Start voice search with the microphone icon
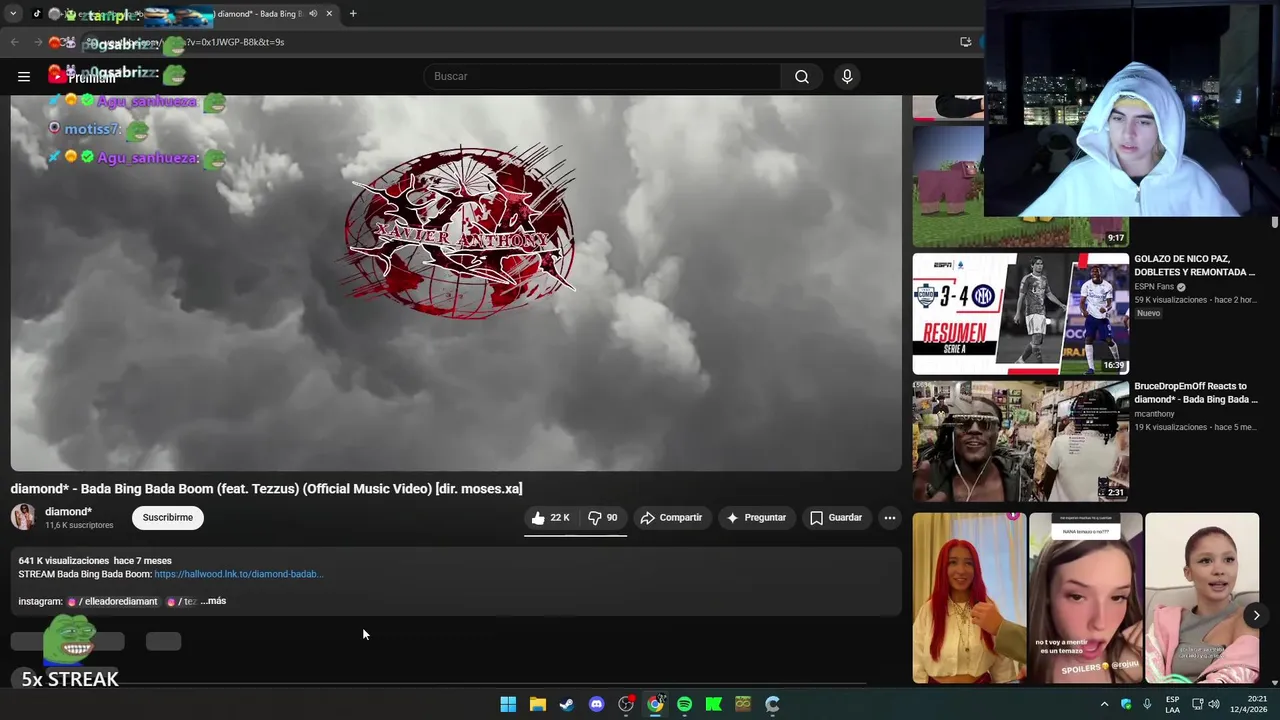 847,76
